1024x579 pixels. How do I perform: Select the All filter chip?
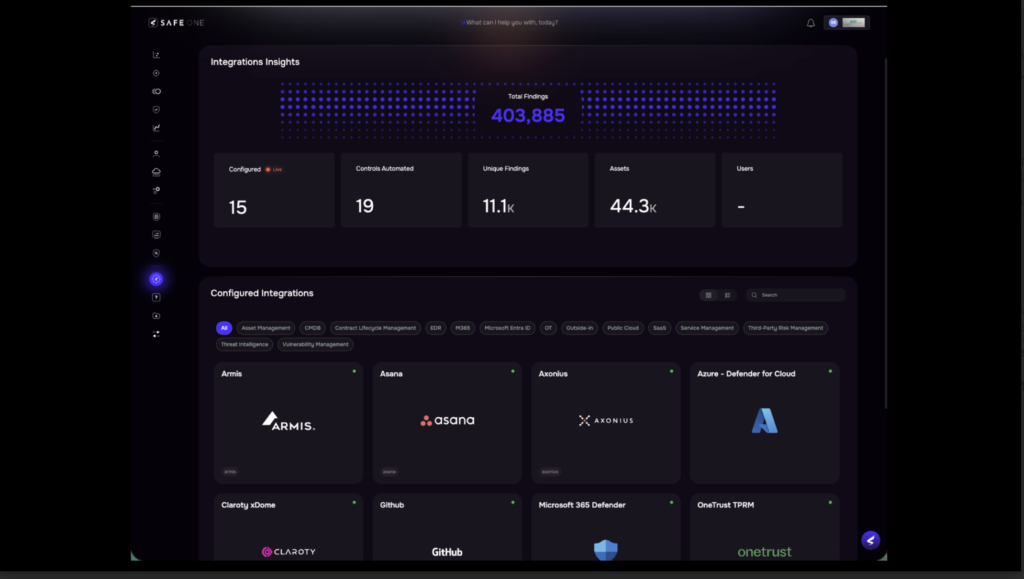click(224, 328)
